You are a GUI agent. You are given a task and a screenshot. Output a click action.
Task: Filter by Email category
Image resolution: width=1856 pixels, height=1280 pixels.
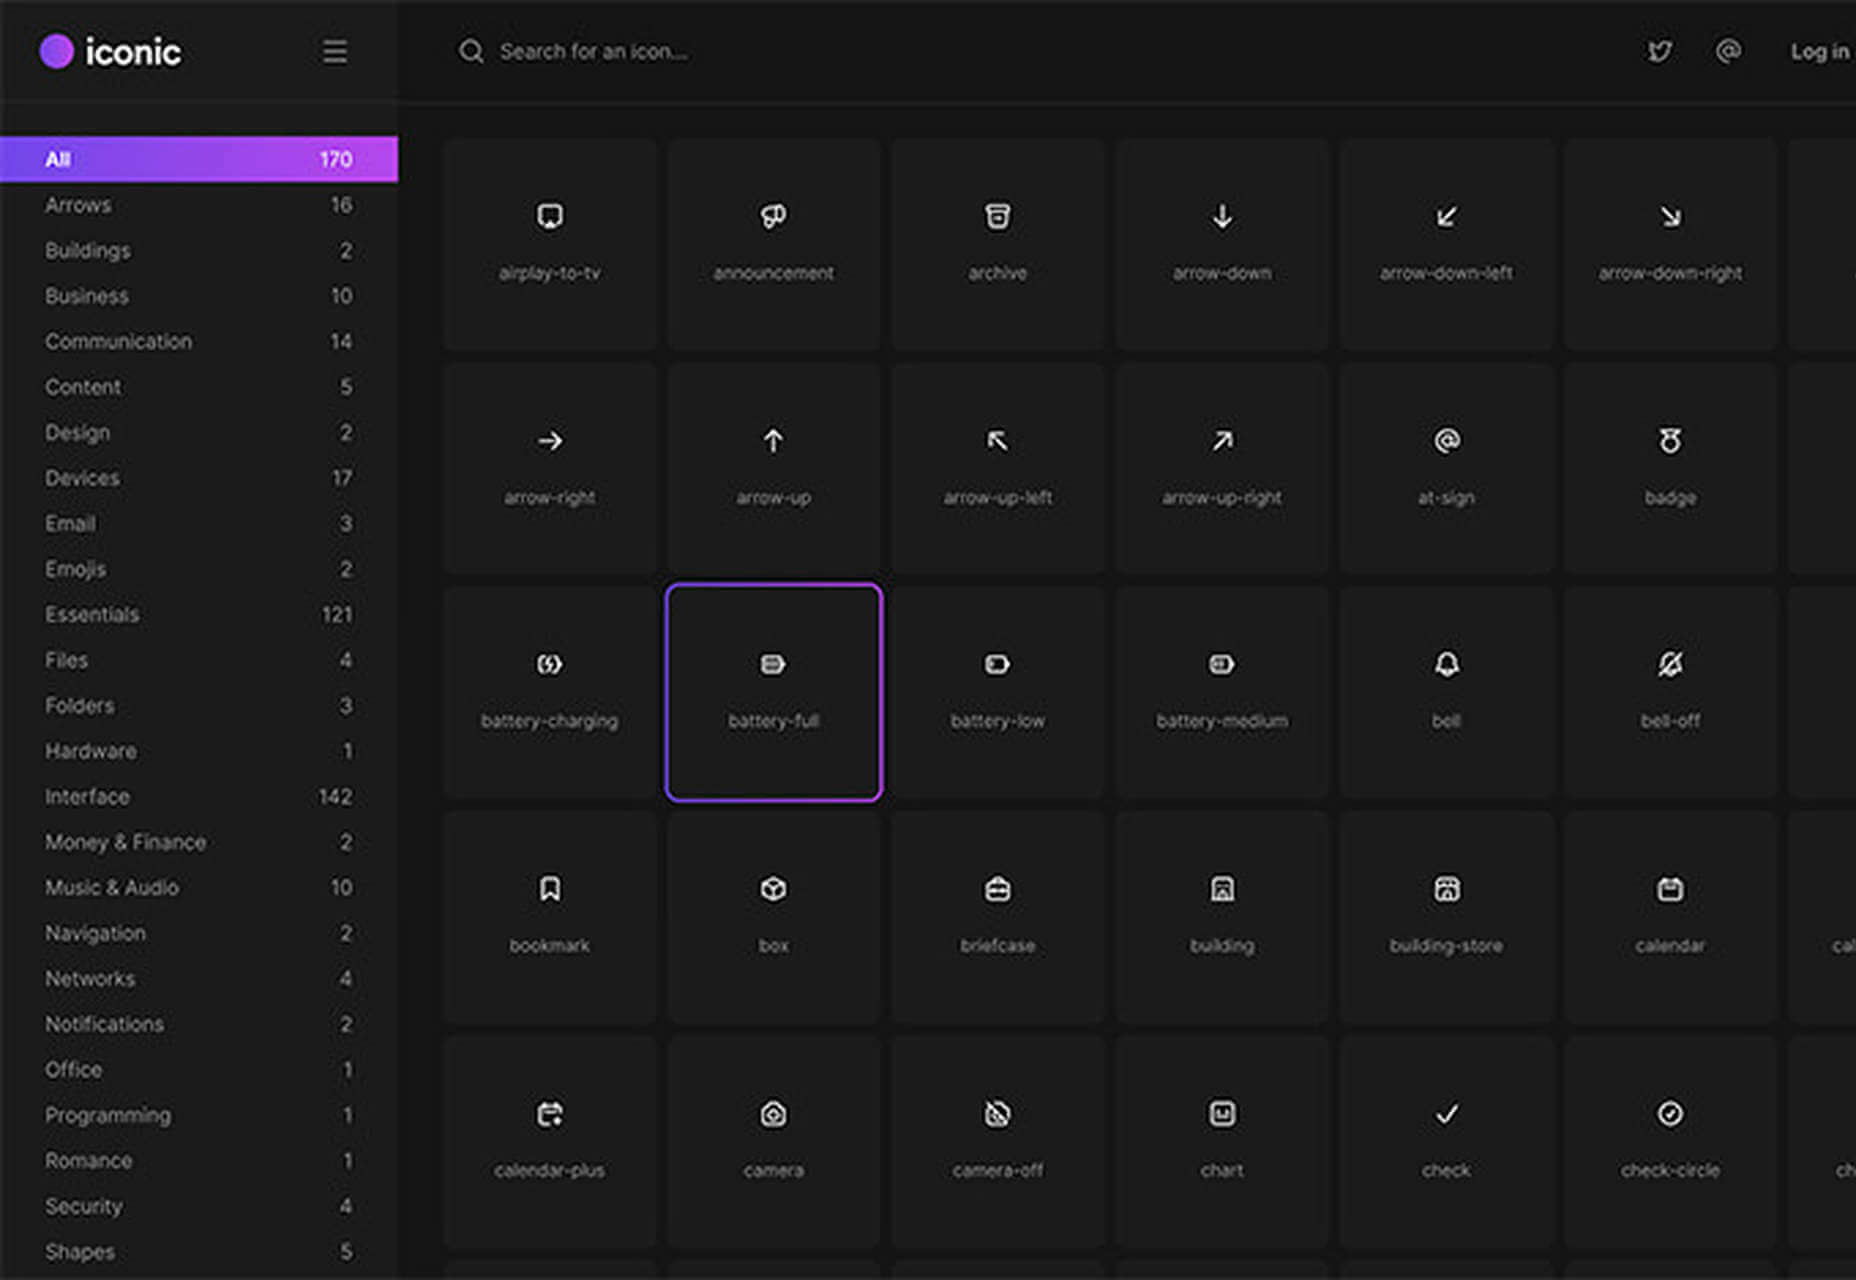[x=199, y=523]
